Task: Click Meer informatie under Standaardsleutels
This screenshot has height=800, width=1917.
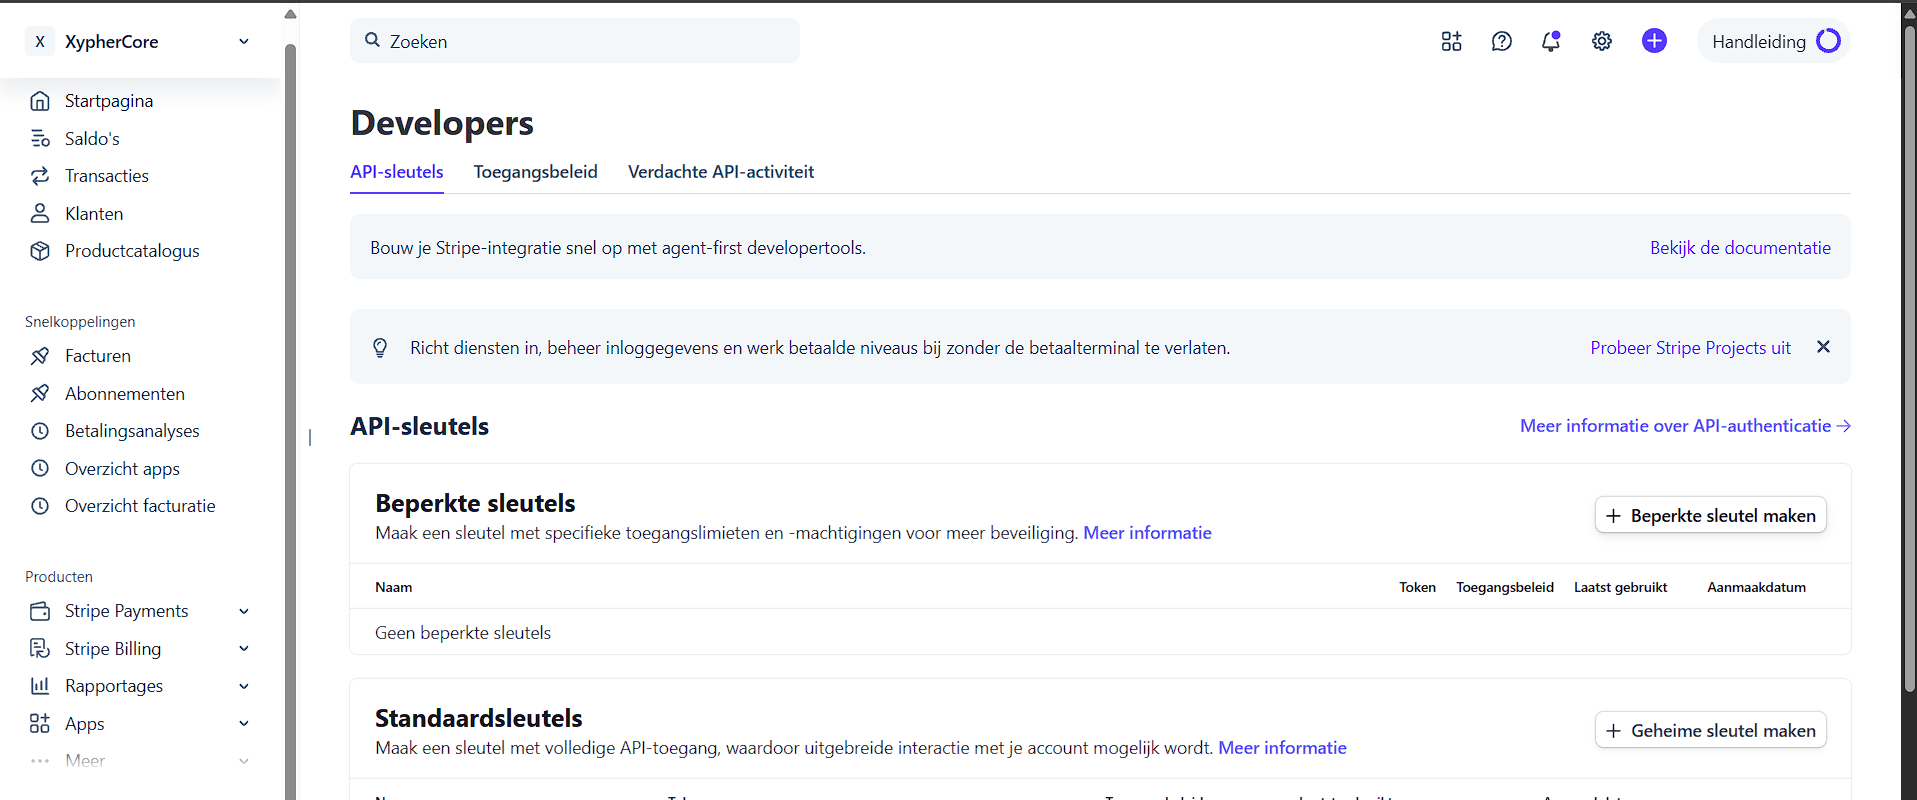Action: click(x=1282, y=748)
